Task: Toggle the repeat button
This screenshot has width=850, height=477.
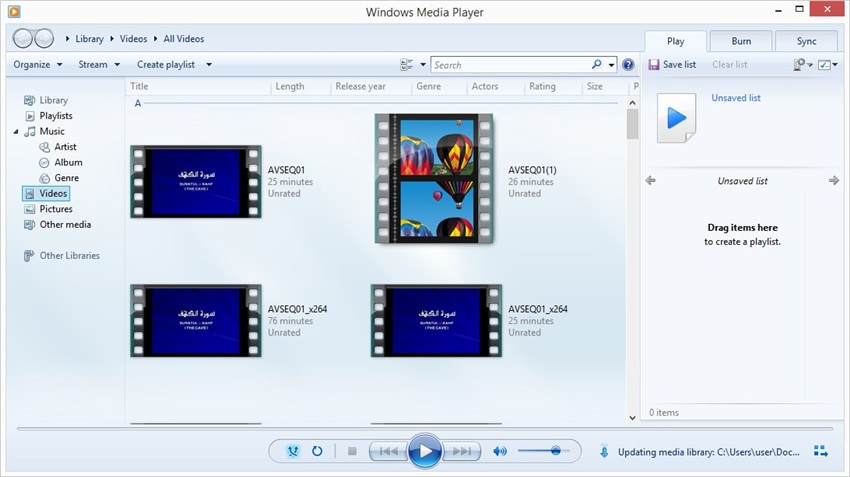Action: pyautogui.click(x=317, y=451)
